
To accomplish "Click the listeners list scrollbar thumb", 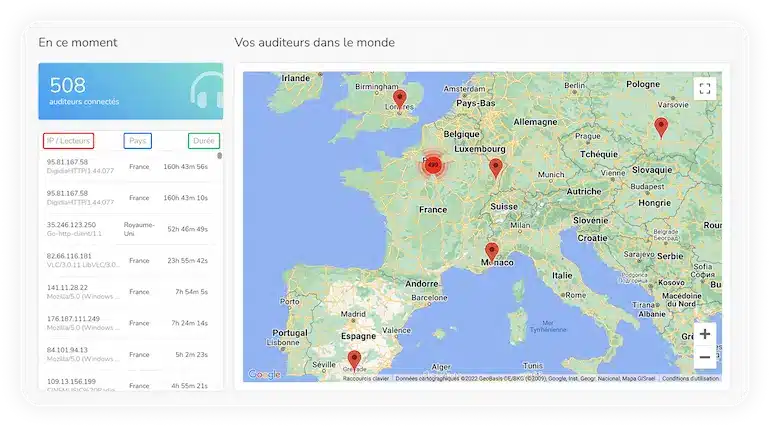I will (220, 156).
